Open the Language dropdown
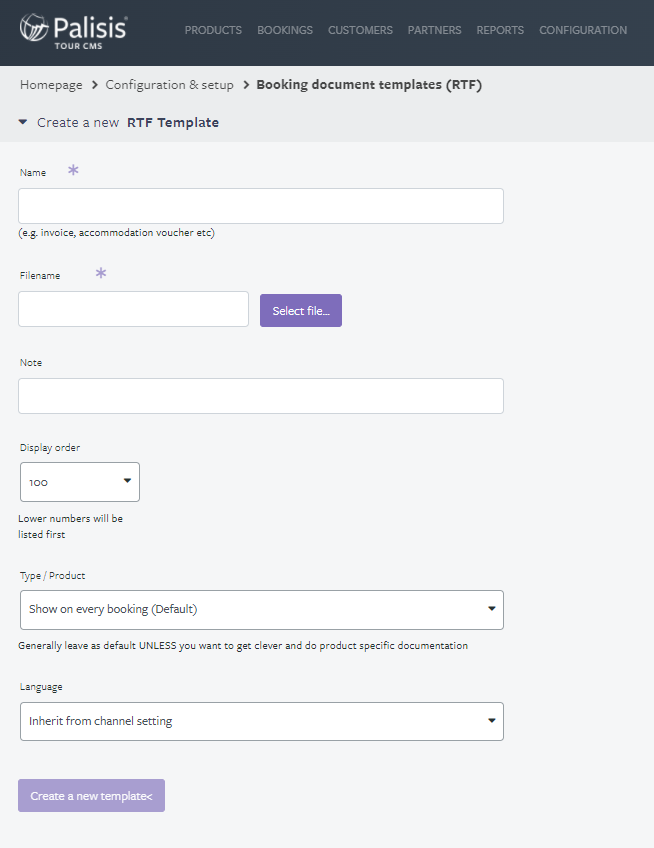 [x=262, y=721]
